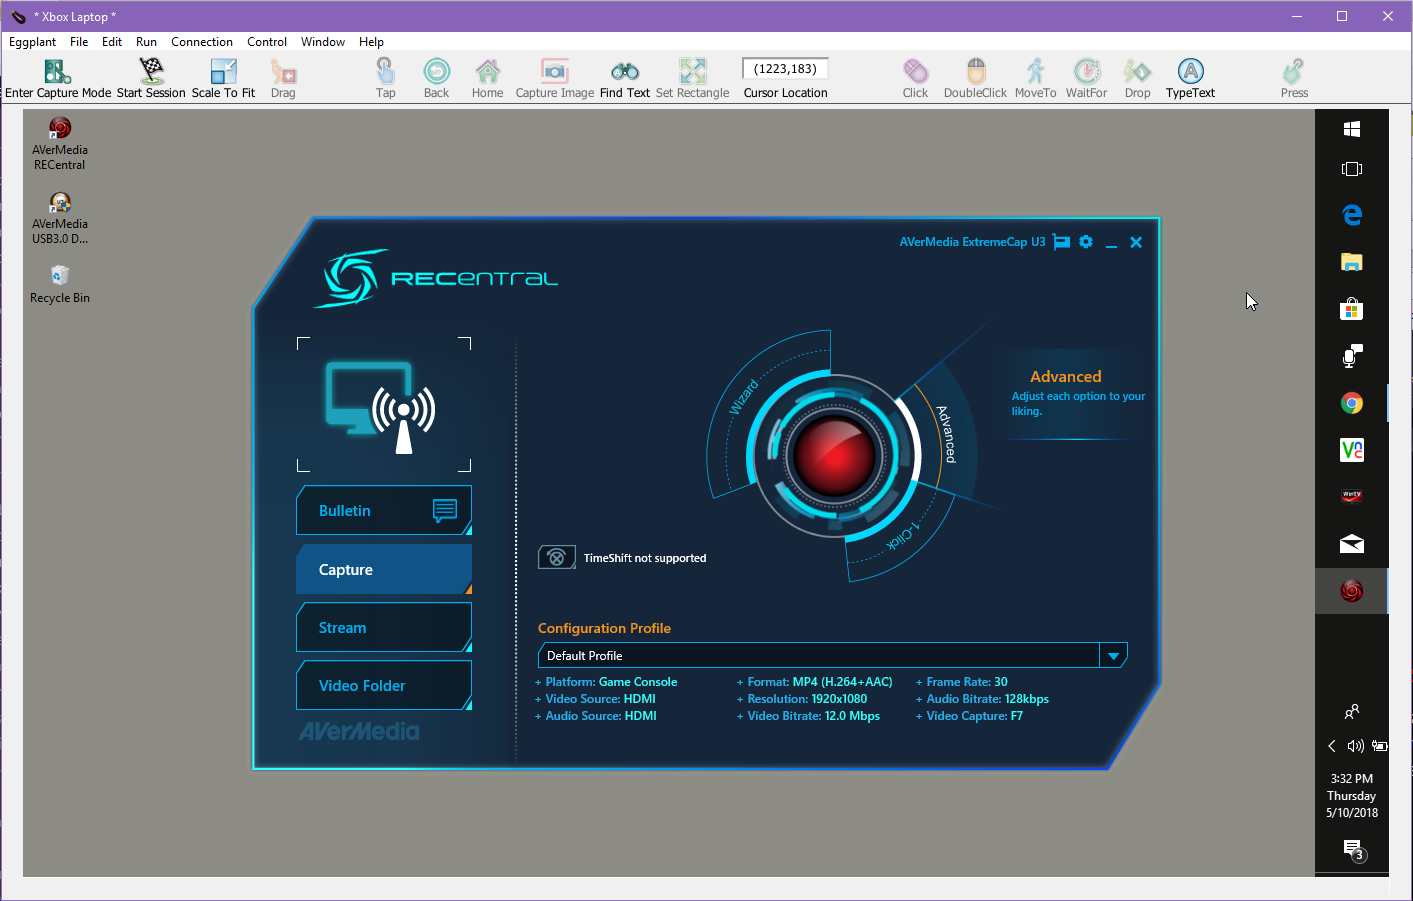Viewport: 1413px width, 901px height.
Task: Click the red record button
Action: pyautogui.click(x=833, y=456)
